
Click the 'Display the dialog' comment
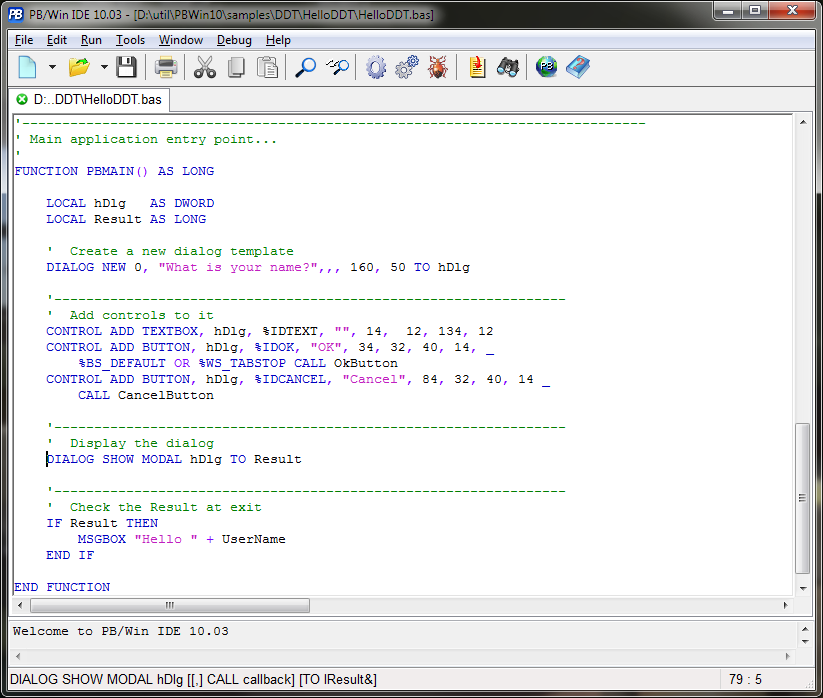(142, 443)
